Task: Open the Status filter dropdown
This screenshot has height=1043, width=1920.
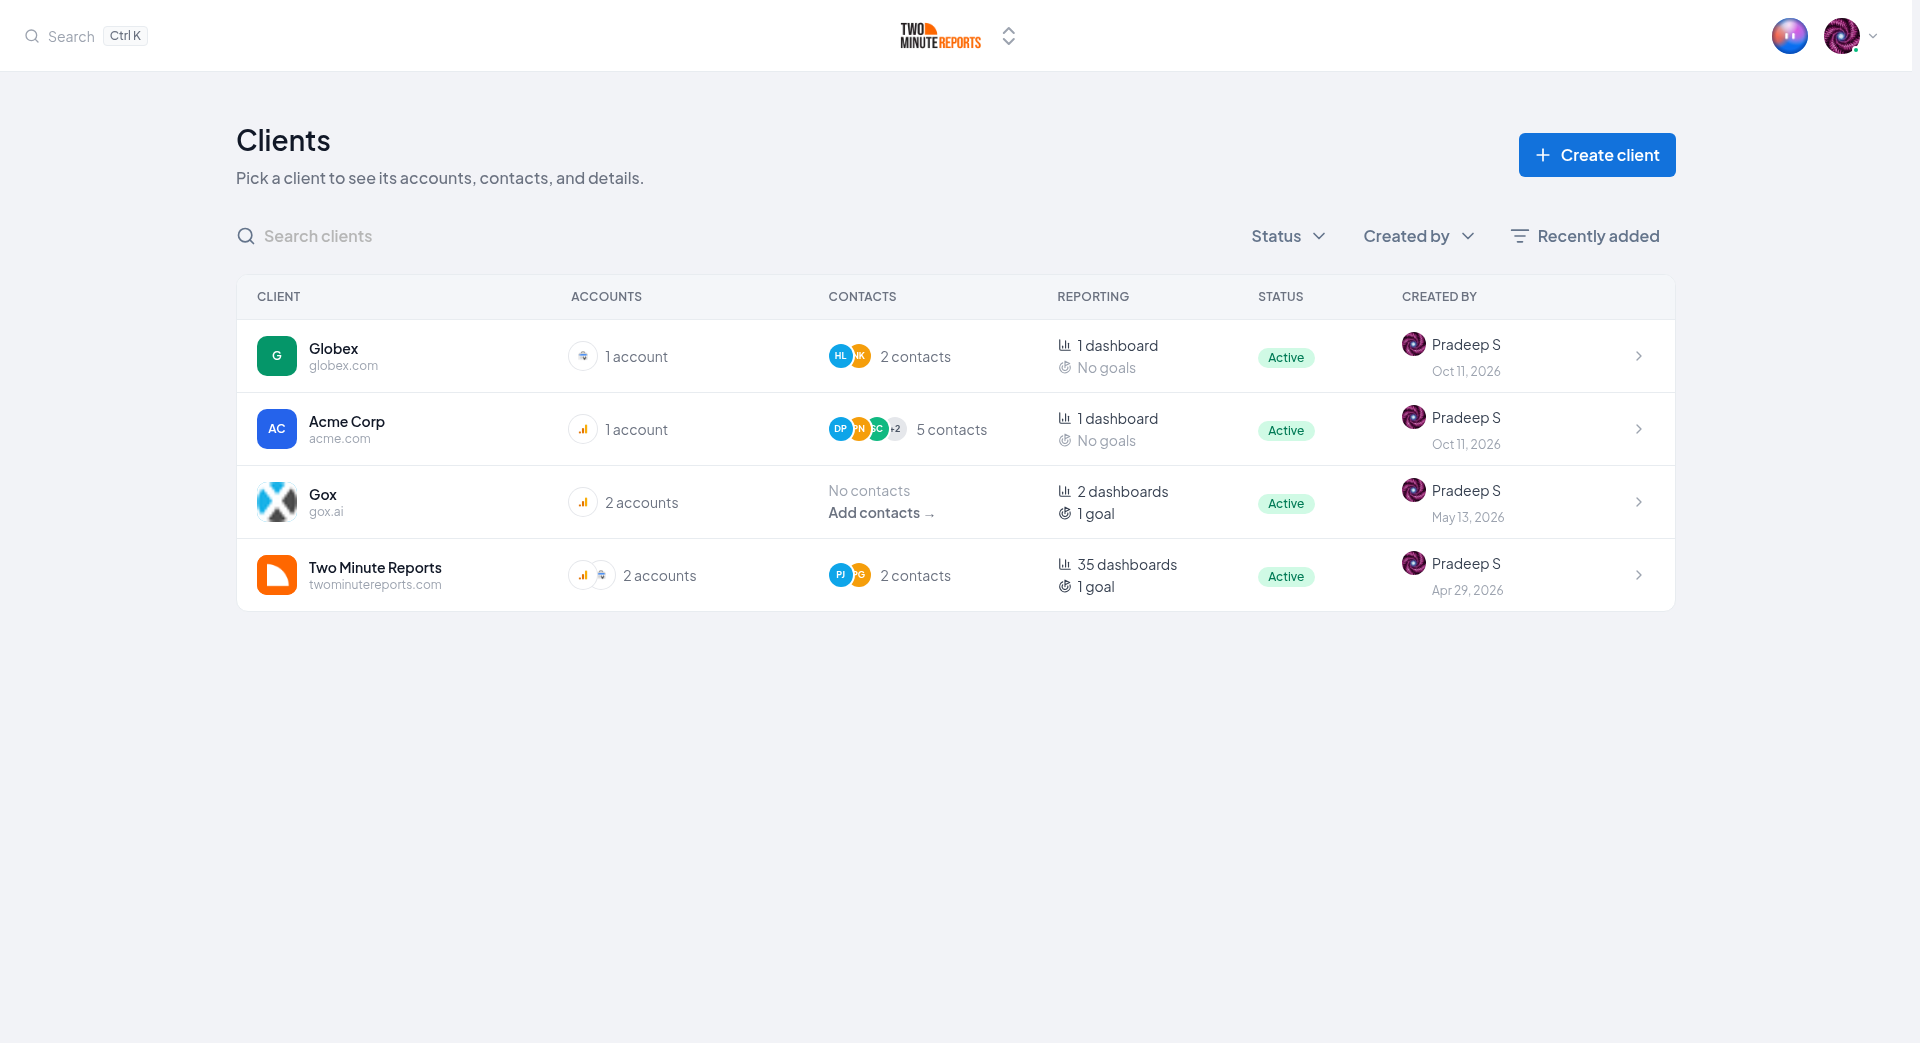Action: pyautogui.click(x=1288, y=236)
